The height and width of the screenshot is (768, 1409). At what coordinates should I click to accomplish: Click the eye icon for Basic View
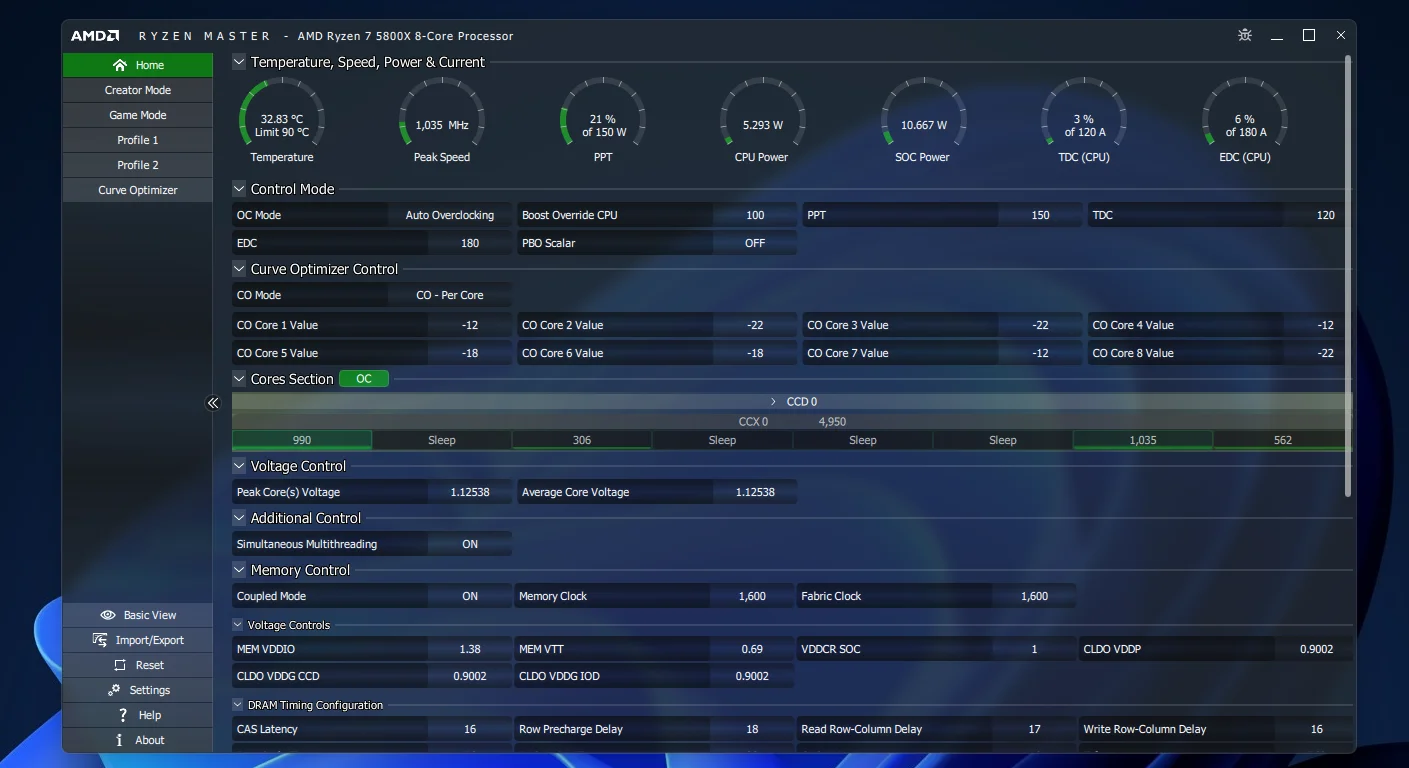point(108,615)
